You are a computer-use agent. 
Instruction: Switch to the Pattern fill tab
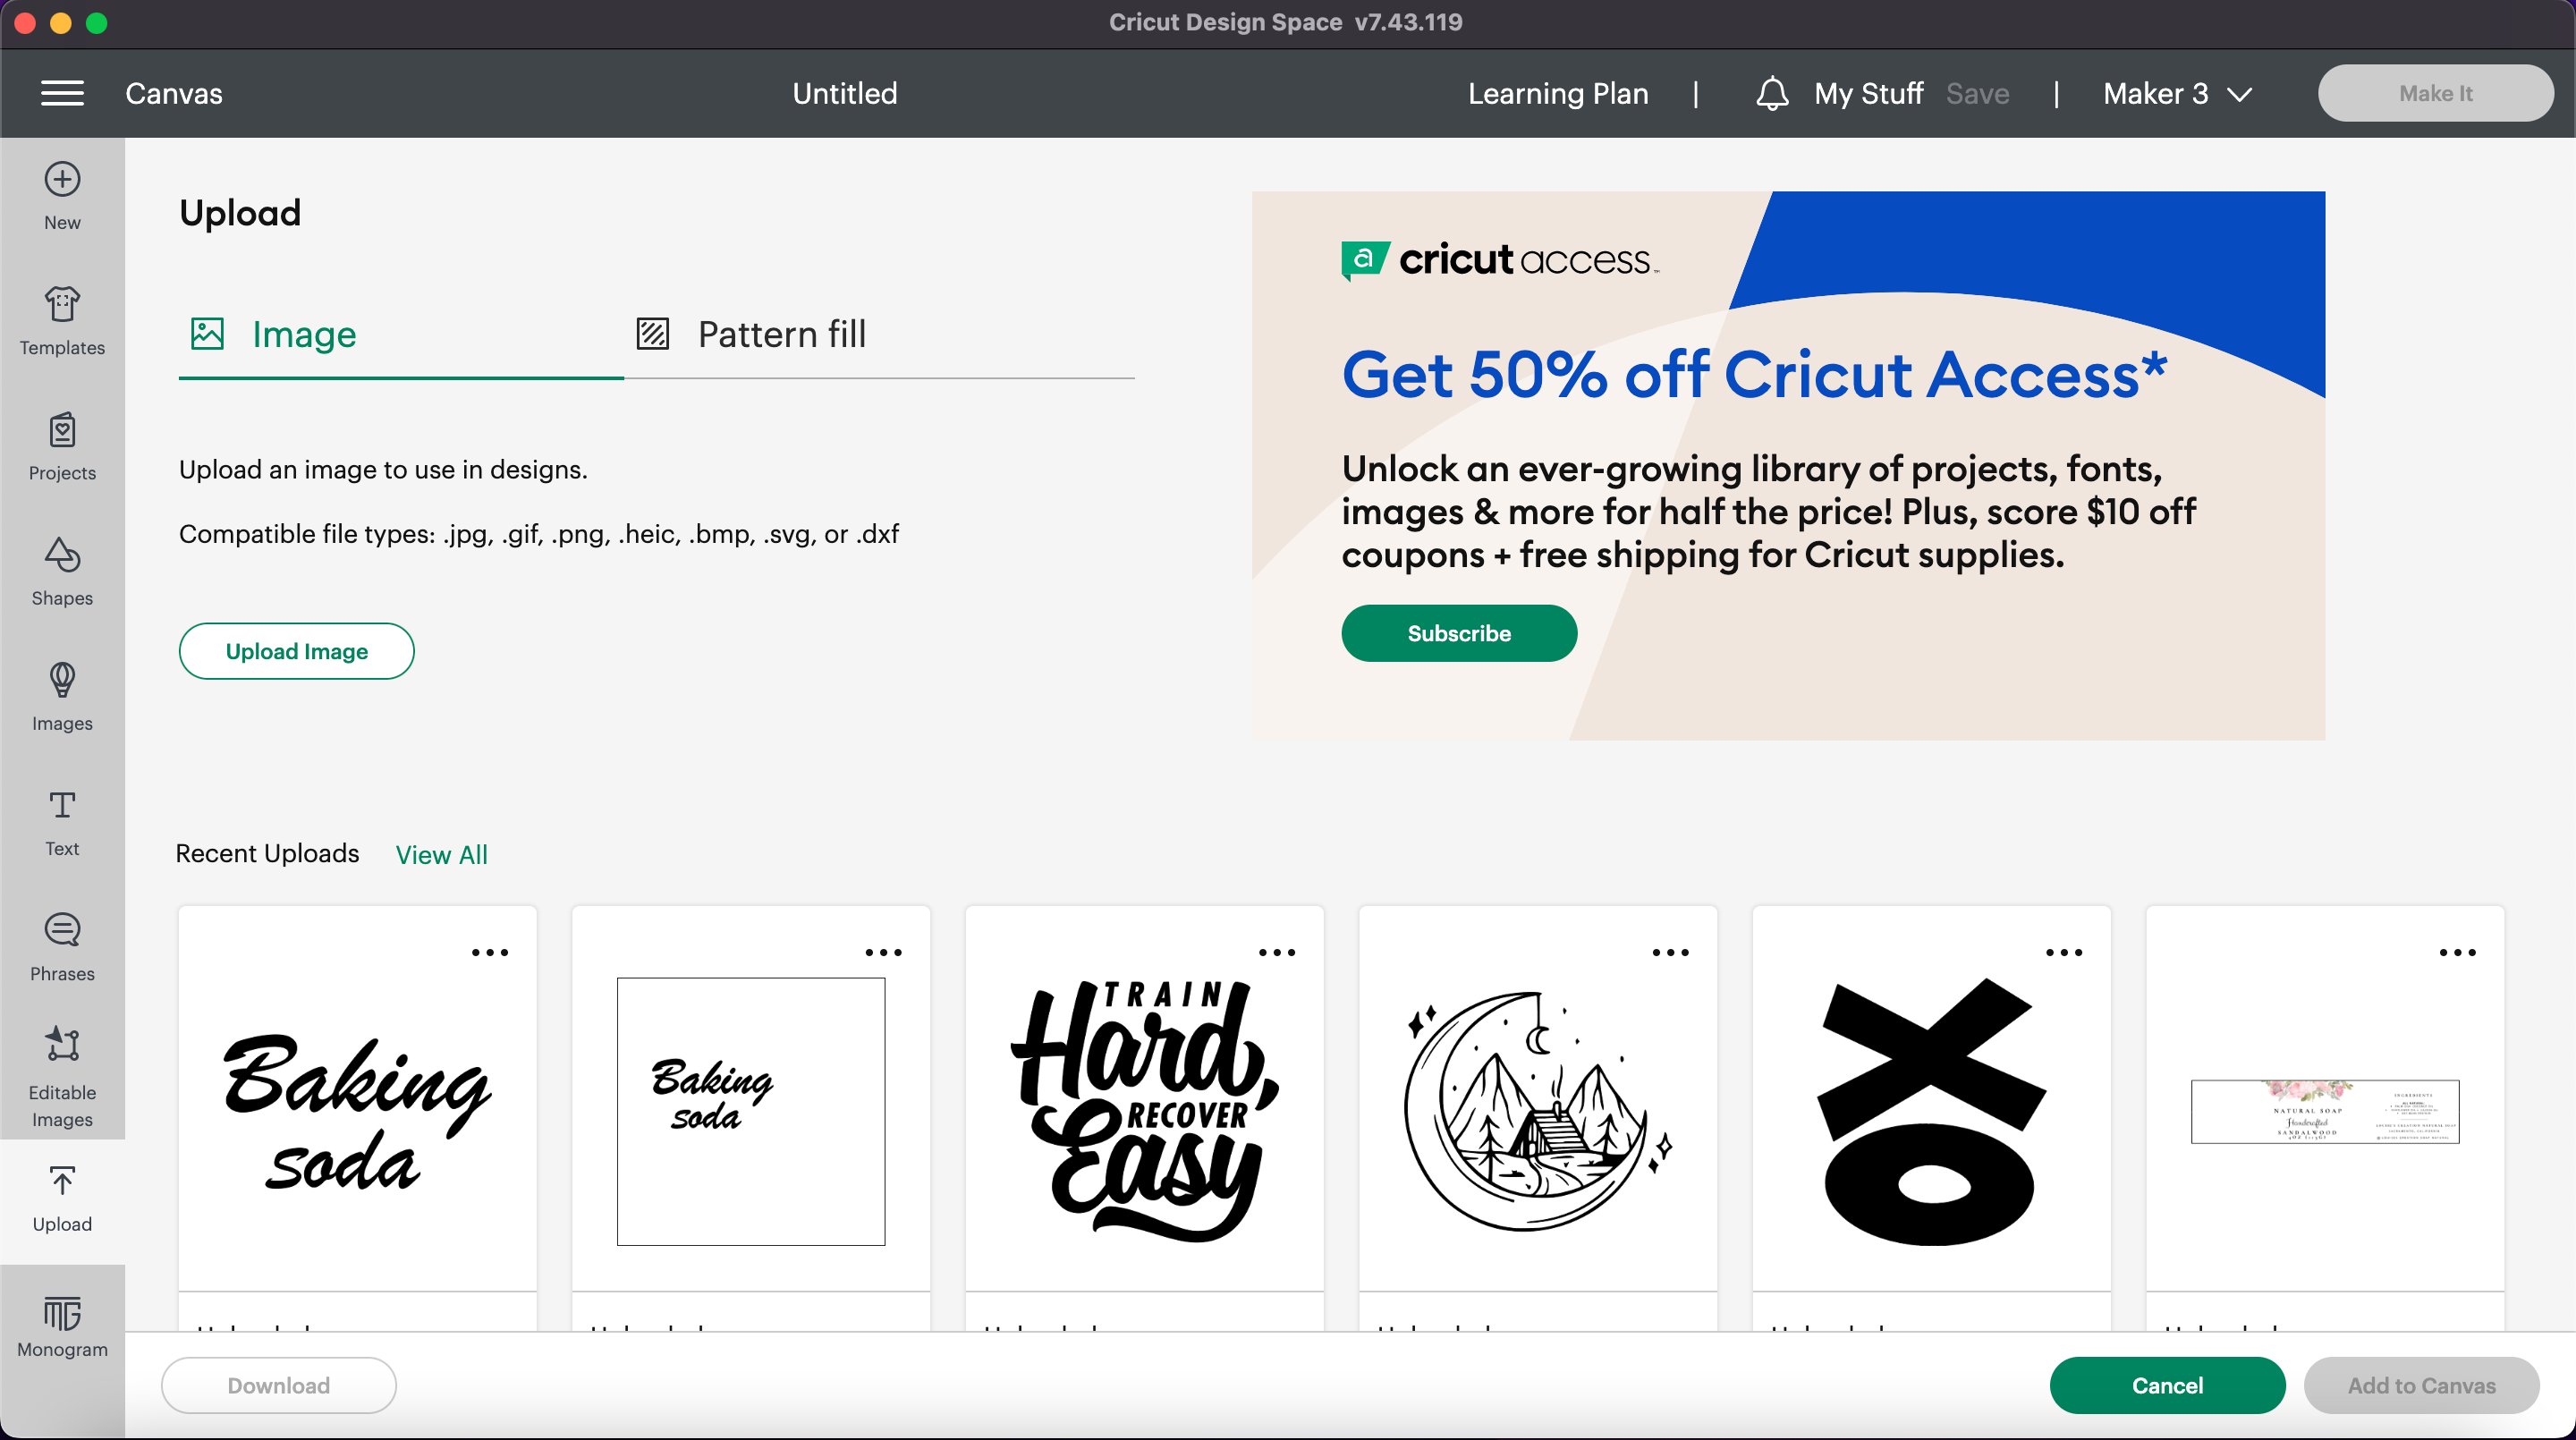tap(753, 334)
